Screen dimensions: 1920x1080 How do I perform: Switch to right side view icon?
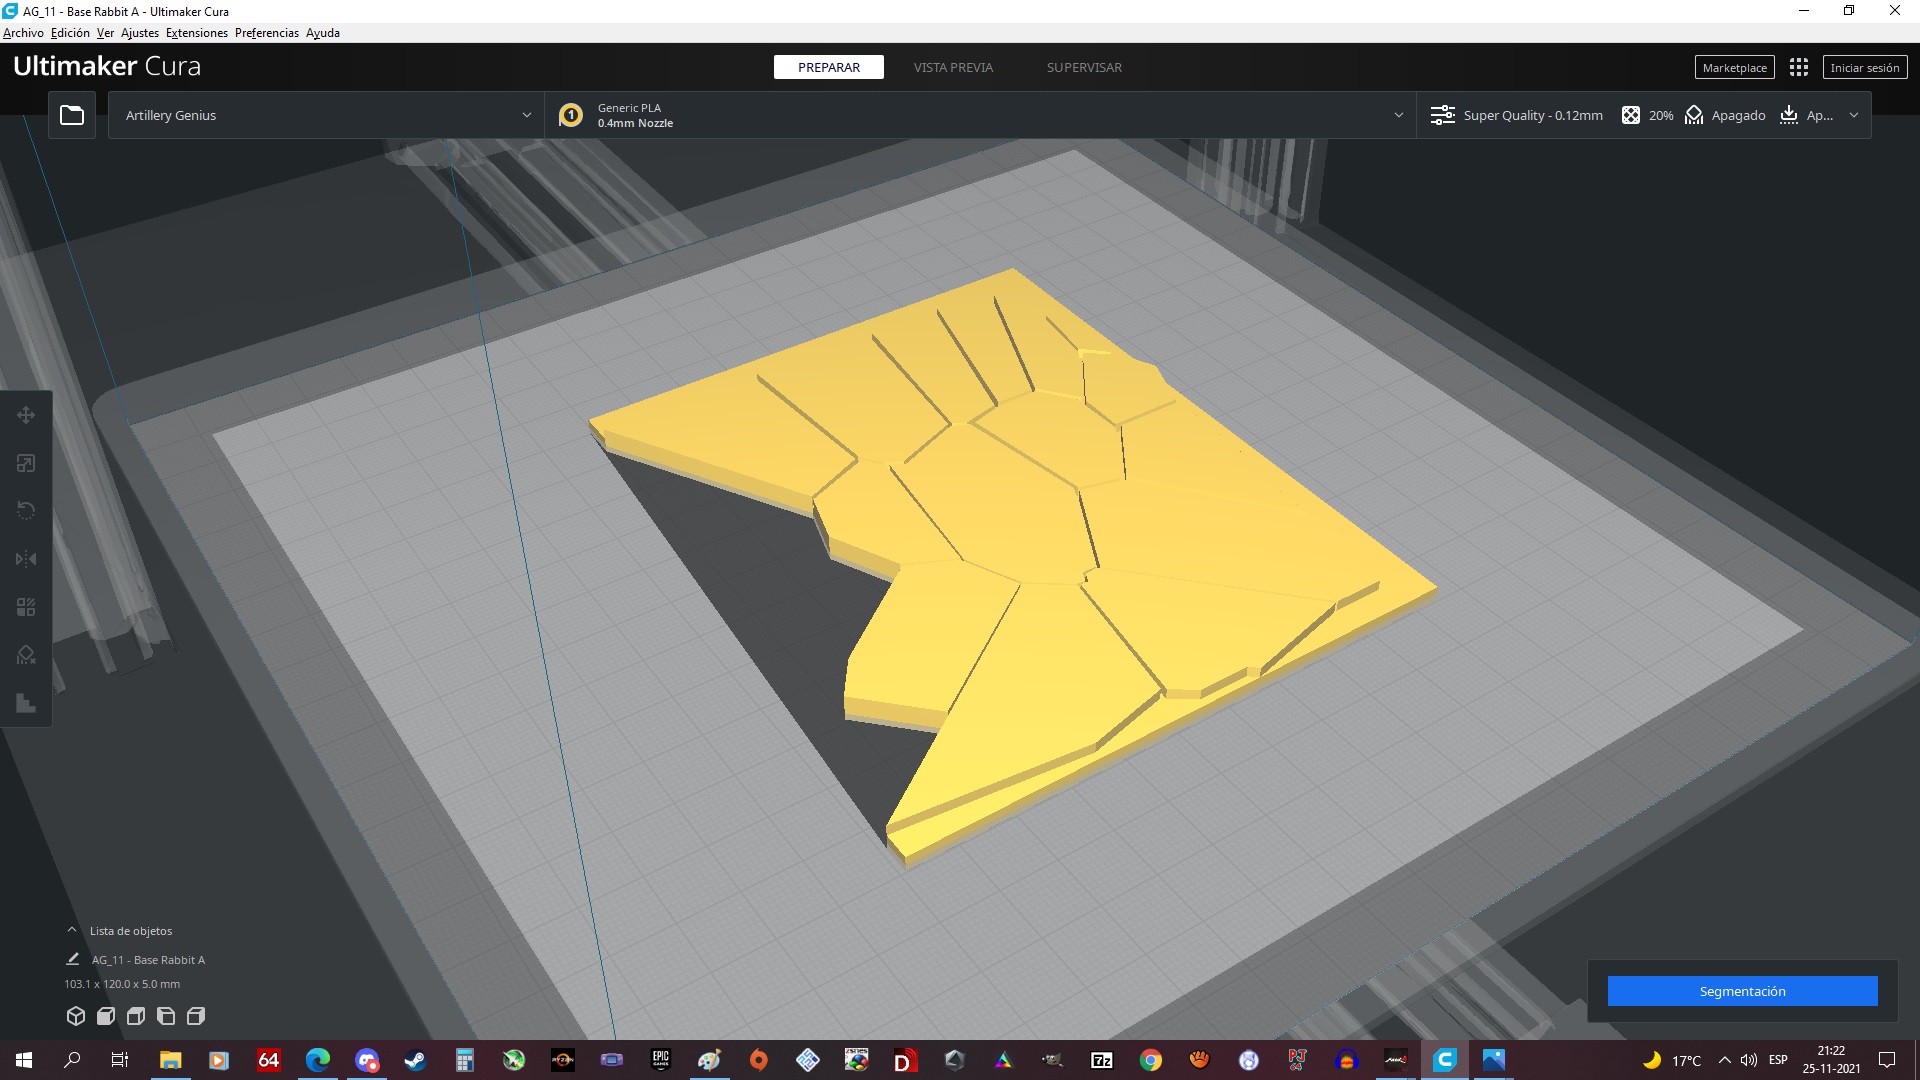[196, 1016]
